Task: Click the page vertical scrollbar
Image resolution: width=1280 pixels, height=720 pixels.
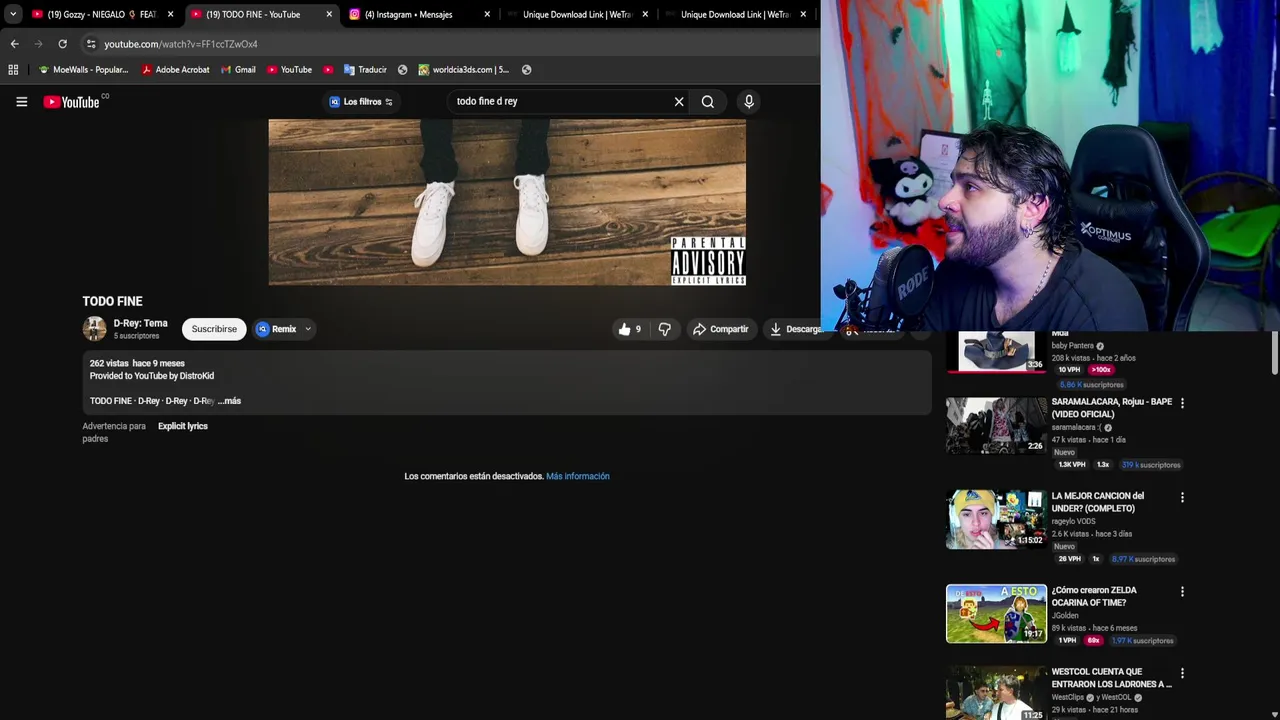Action: (1275, 355)
